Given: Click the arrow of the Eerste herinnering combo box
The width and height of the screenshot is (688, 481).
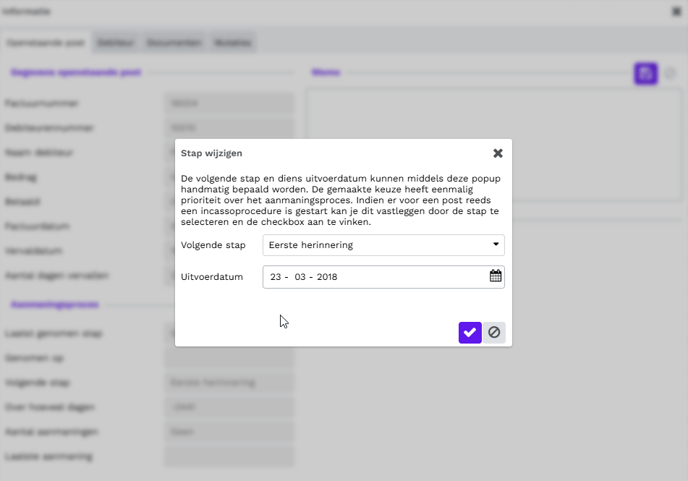Looking at the screenshot, I should [x=495, y=245].
